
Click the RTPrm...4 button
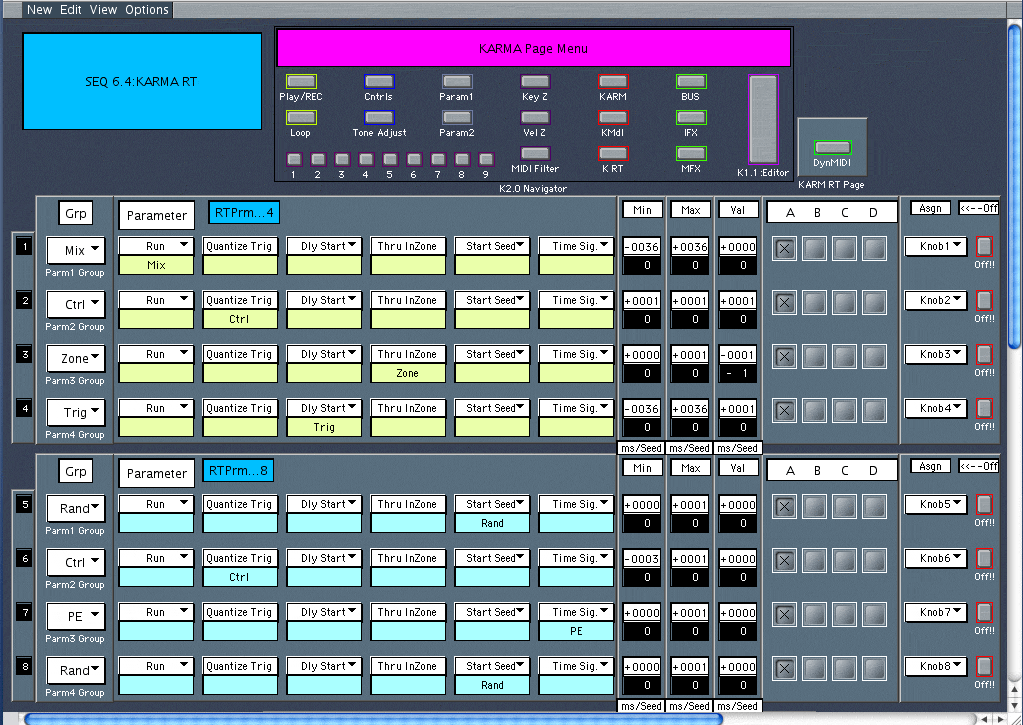pyautogui.click(x=243, y=213)
